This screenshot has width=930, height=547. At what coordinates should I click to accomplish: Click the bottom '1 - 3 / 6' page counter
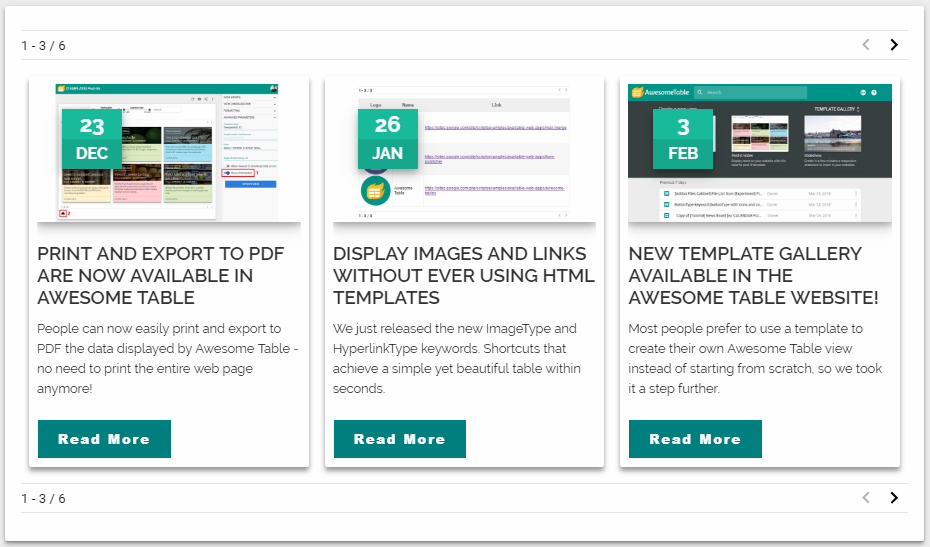click(x=43, y=498)
